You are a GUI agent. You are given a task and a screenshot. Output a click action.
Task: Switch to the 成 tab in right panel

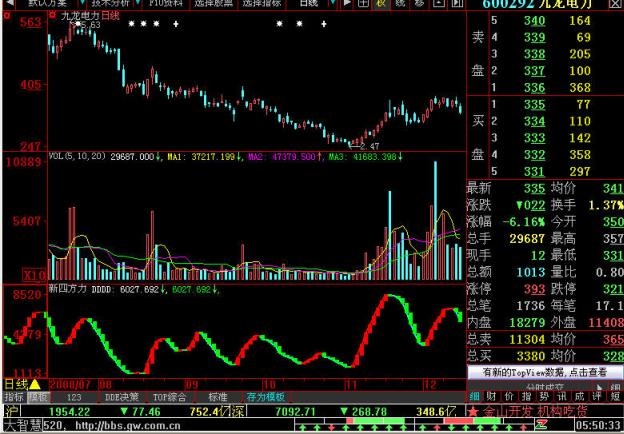coord(579,397)
